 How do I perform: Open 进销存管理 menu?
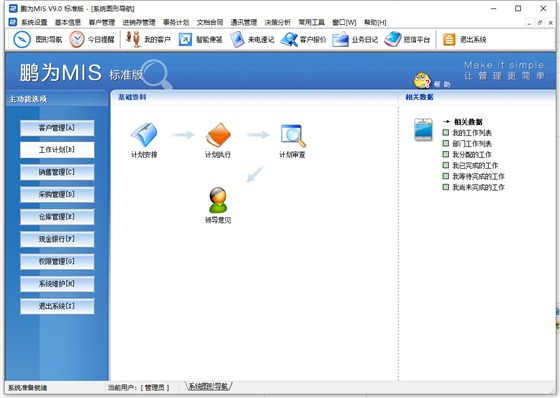(139, 23)
